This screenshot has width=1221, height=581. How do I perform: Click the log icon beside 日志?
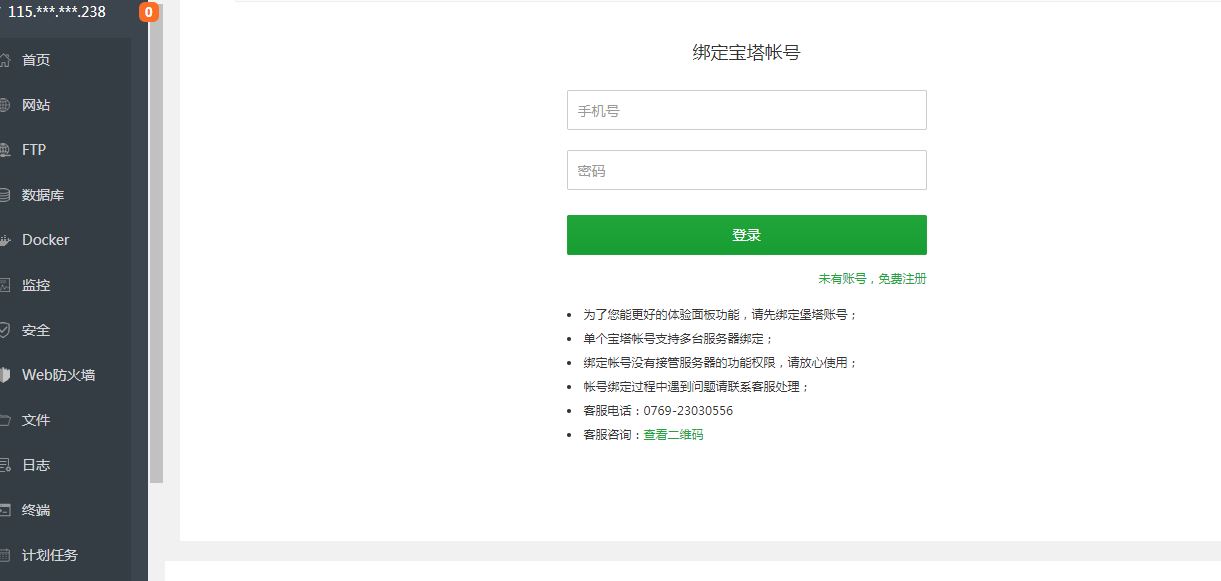coord(4,465)
